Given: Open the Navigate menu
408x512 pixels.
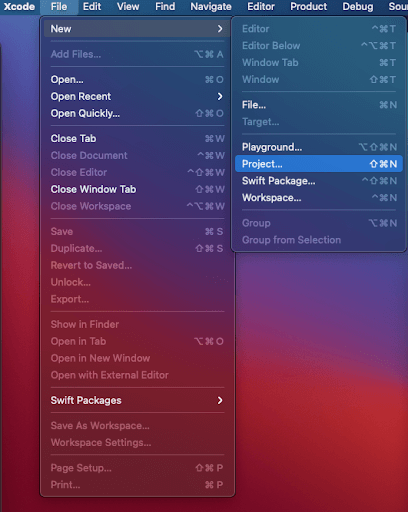Looking at the screenshot, I should 211,7.
